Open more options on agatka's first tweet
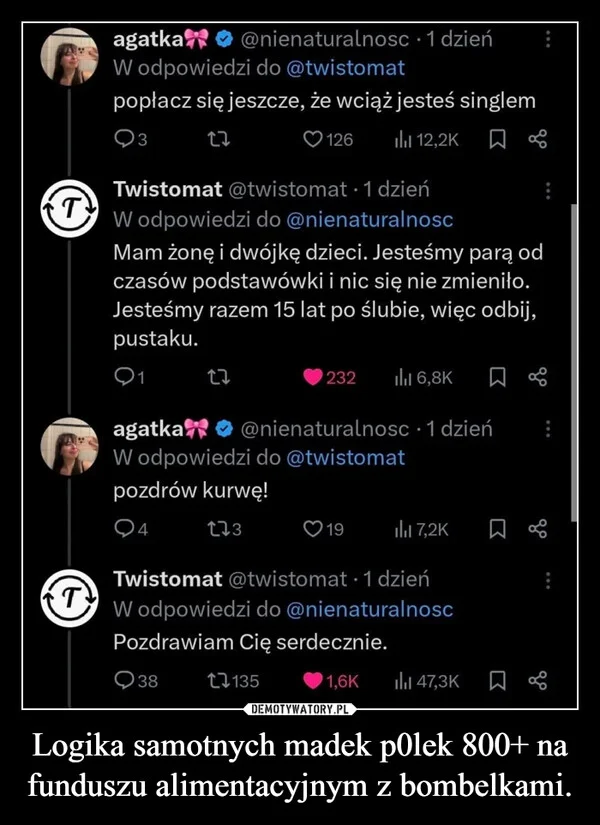 (x=546, y=40)
